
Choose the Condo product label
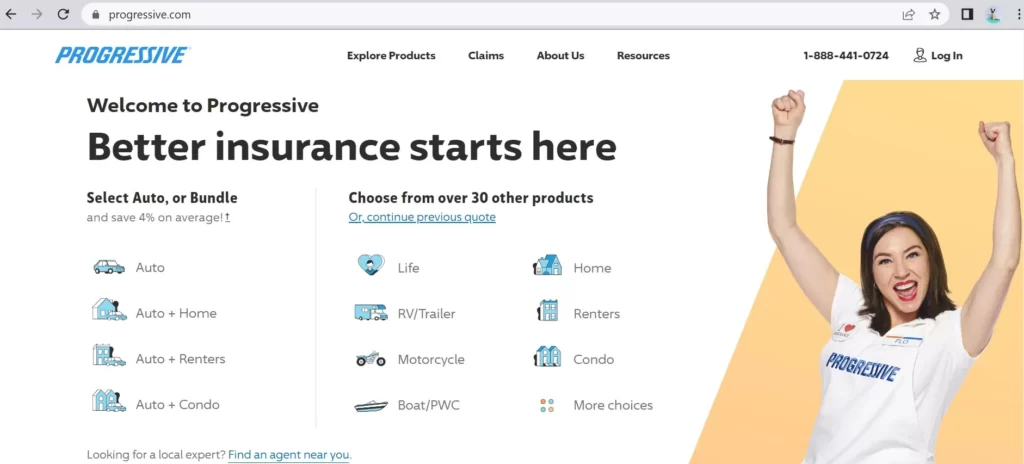[x=594, y=359]
